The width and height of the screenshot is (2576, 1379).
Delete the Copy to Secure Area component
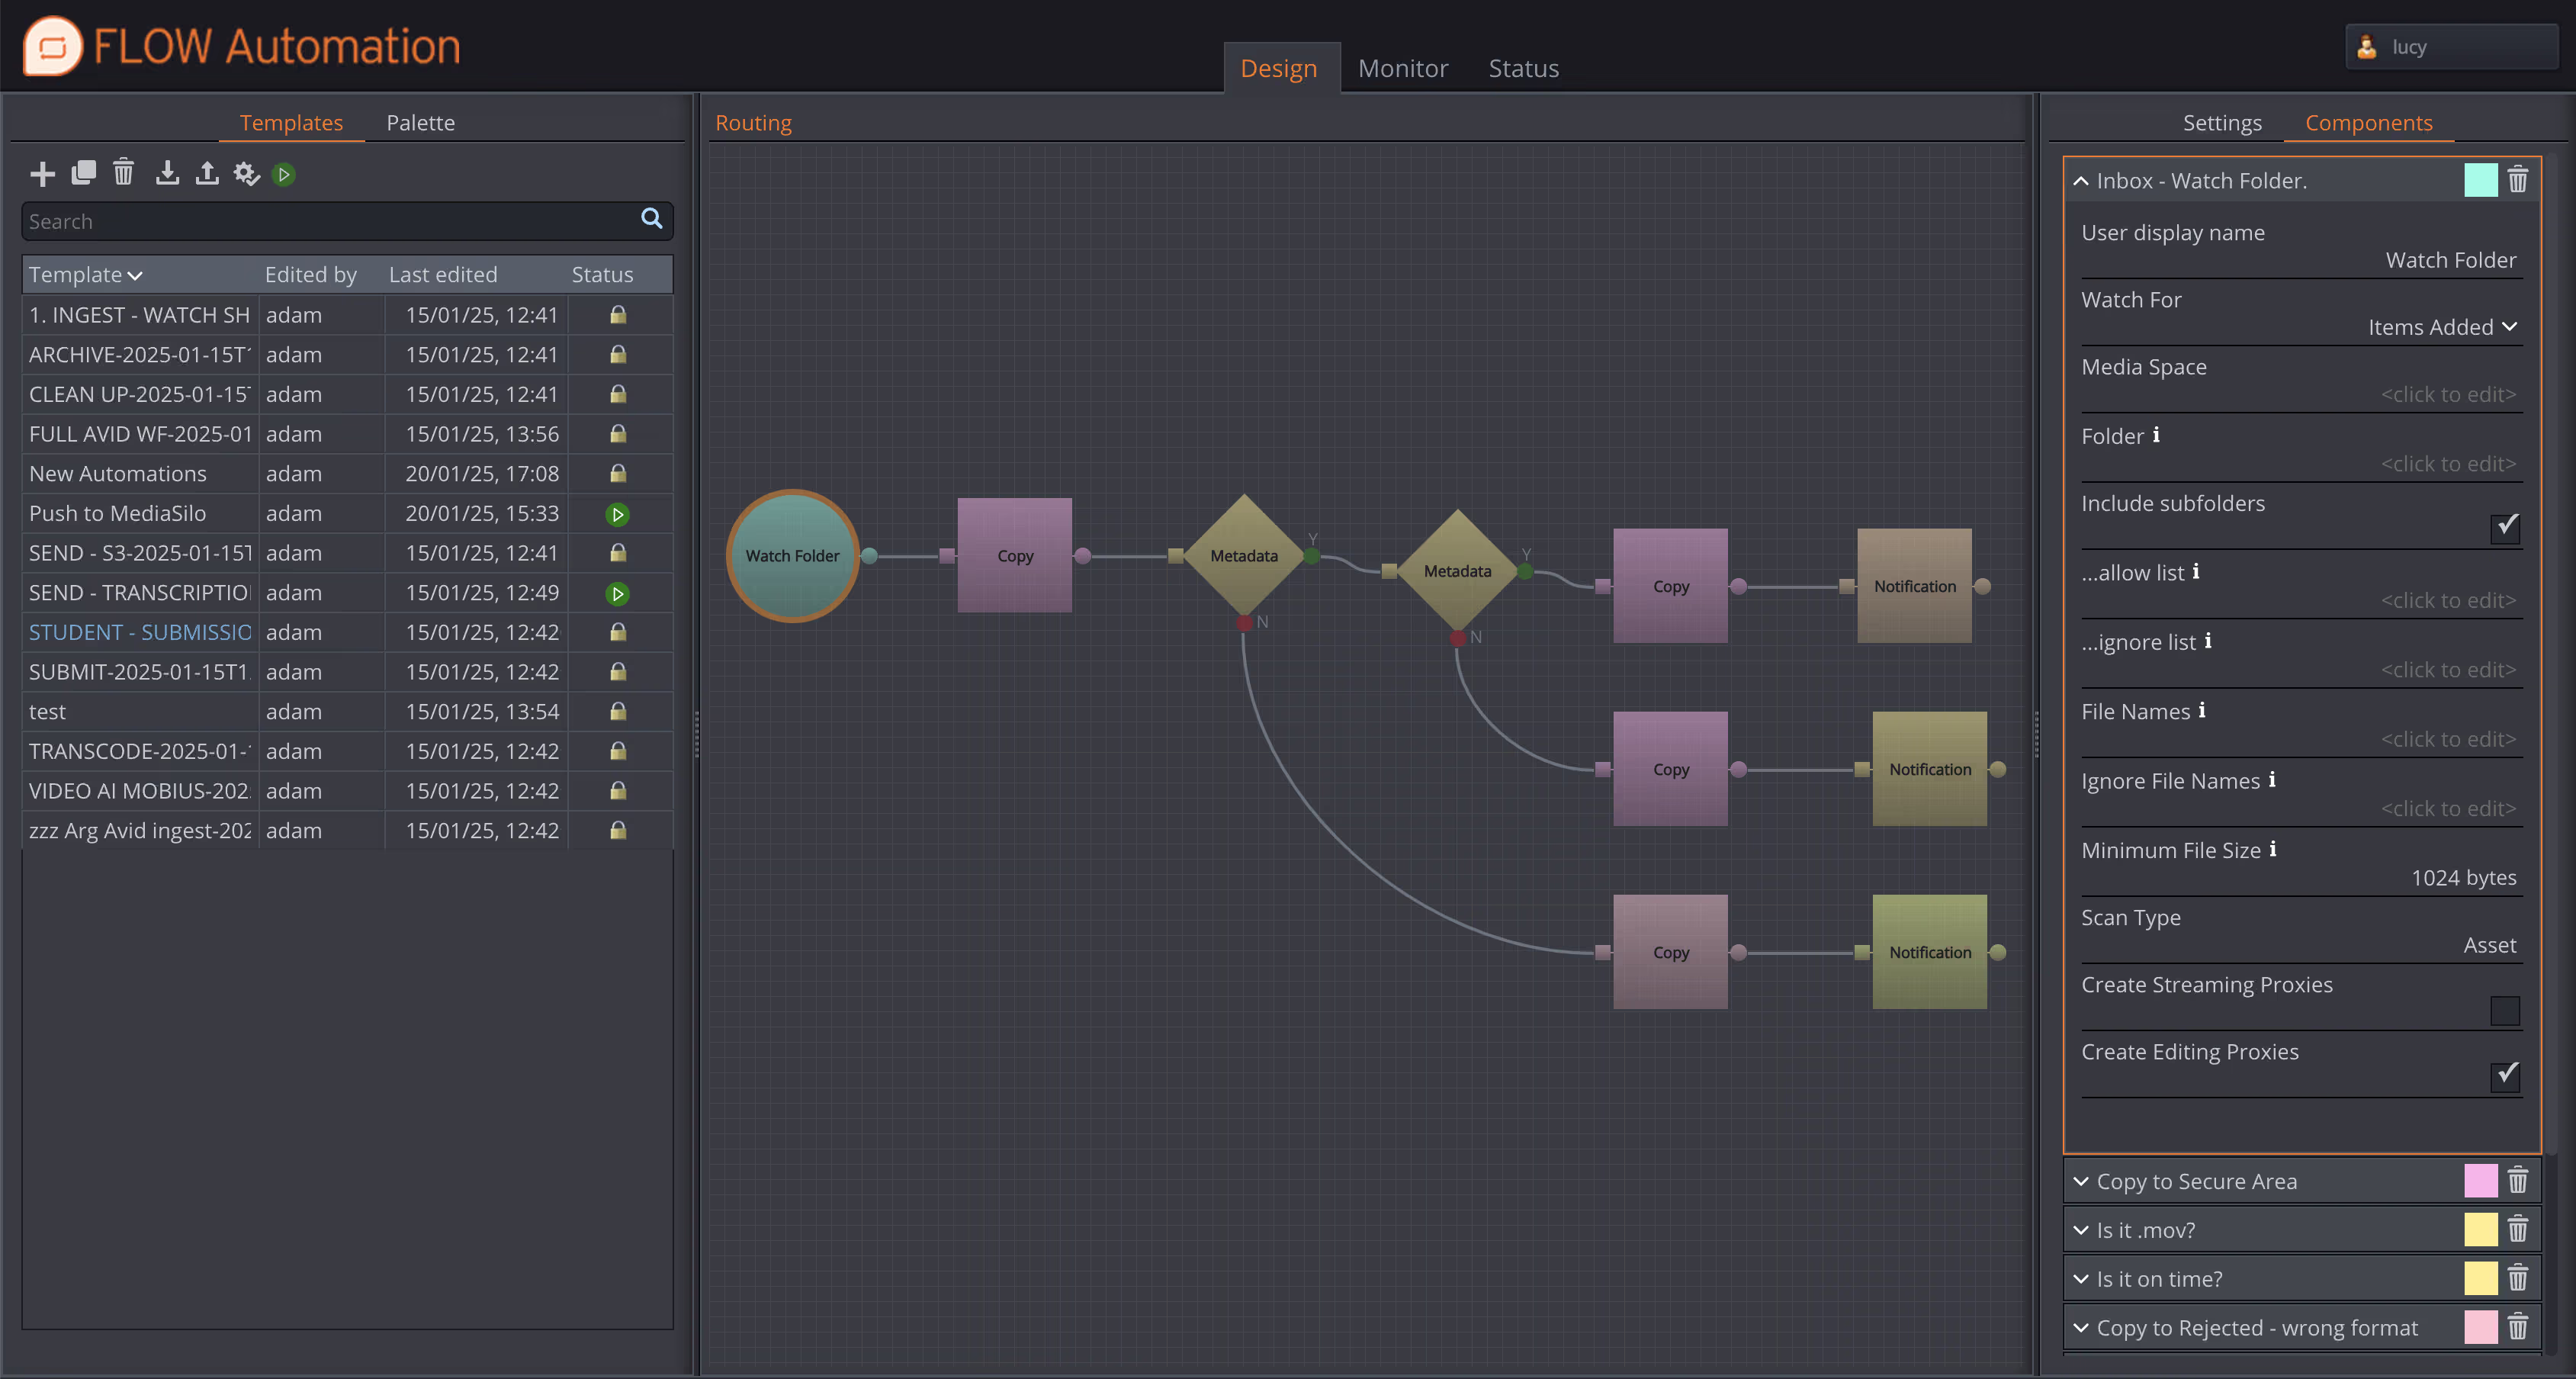click(2518, 1181)
